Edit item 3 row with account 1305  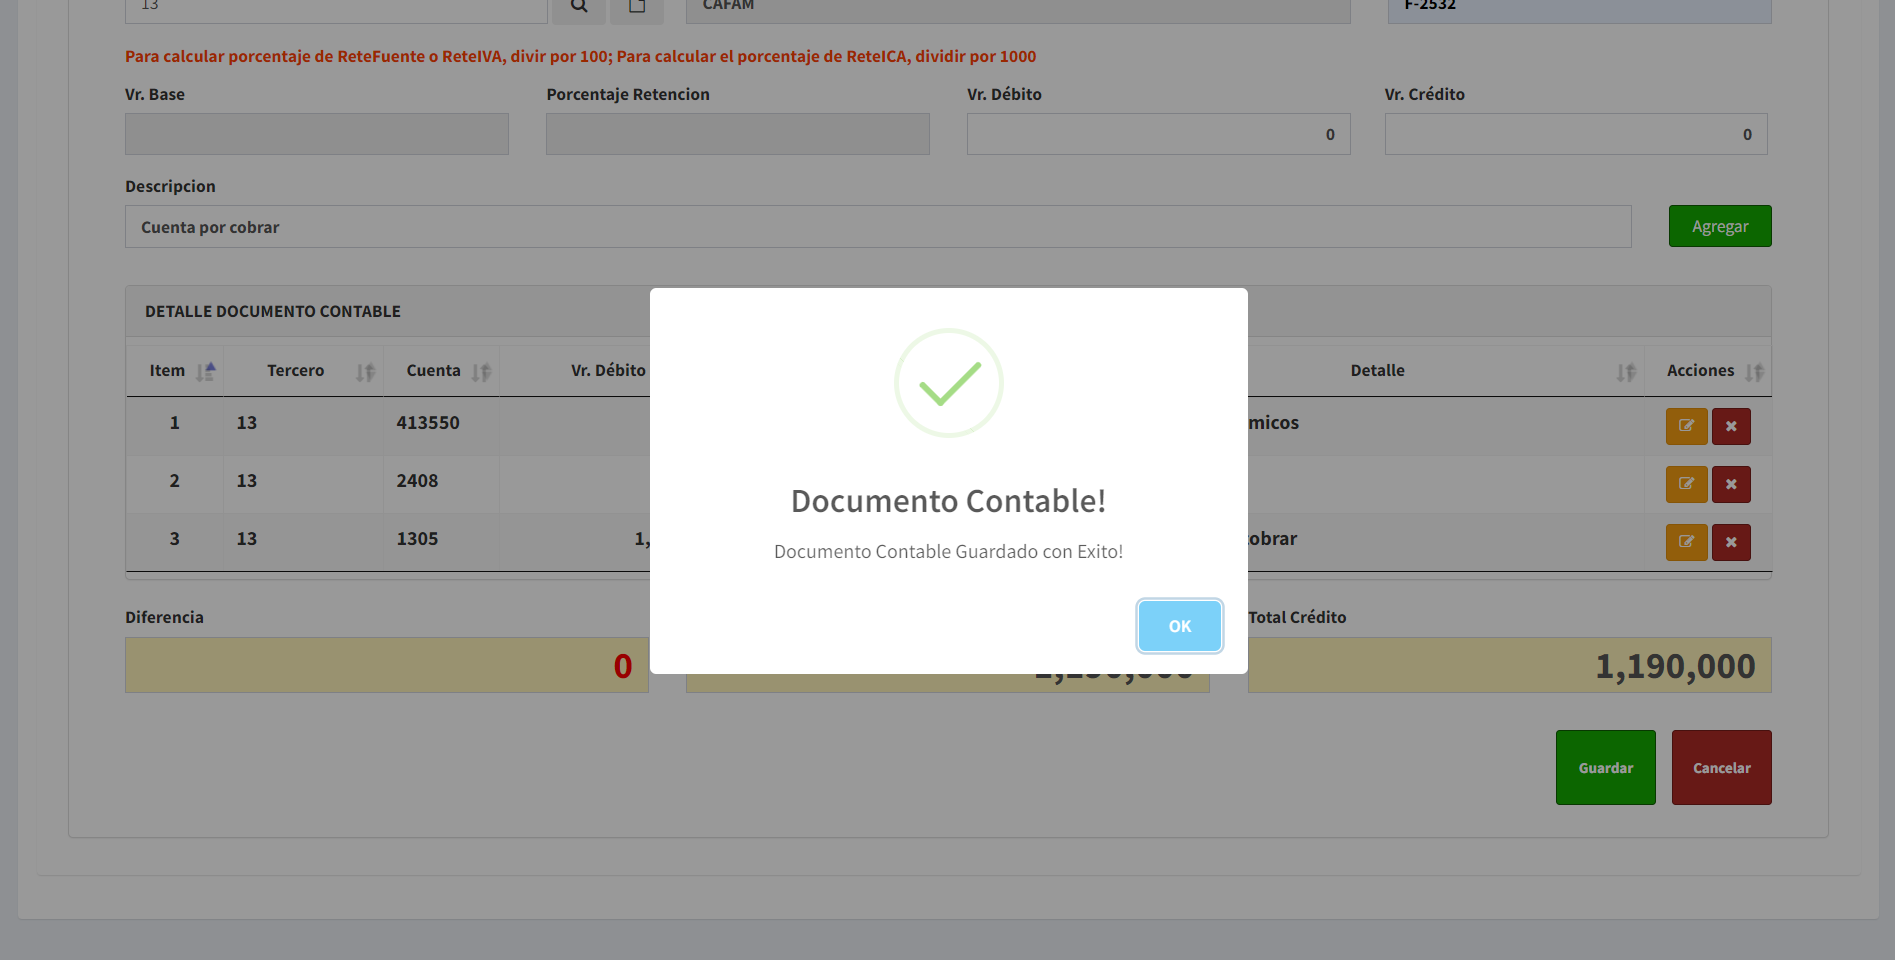(1686, 542)
